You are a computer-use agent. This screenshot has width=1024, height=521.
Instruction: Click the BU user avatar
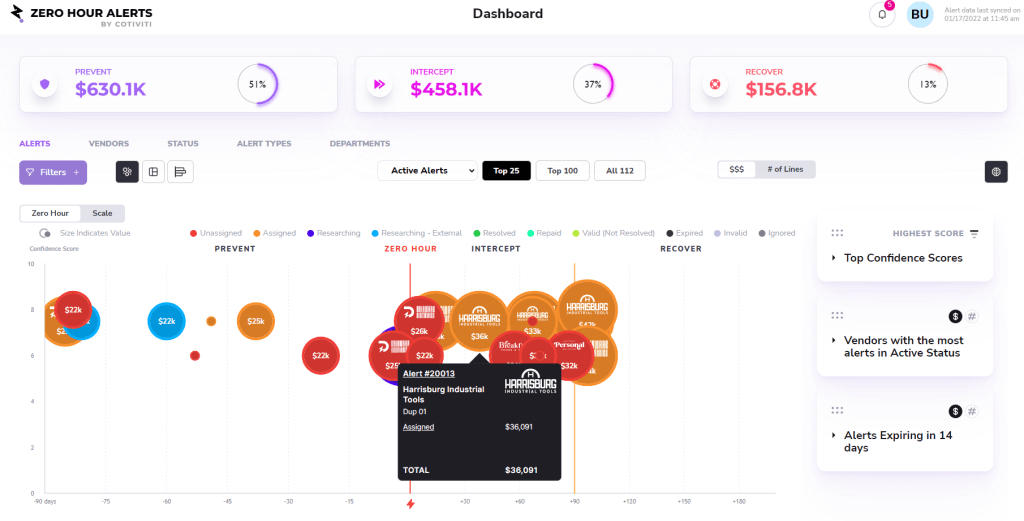pyautogui.click(x=919, y=14)
